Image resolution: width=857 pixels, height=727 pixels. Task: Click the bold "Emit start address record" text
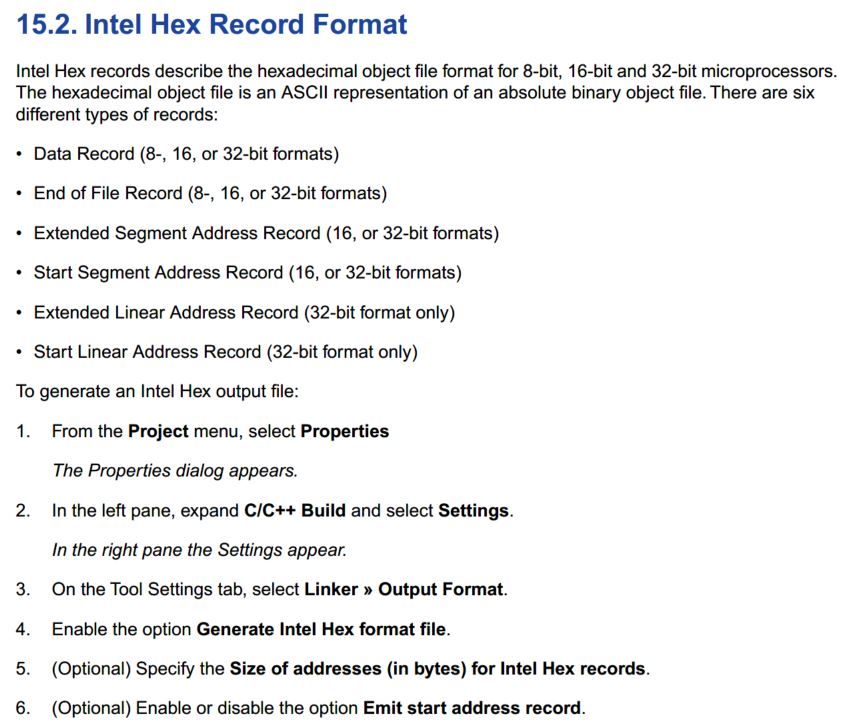[x=471, y=708]
